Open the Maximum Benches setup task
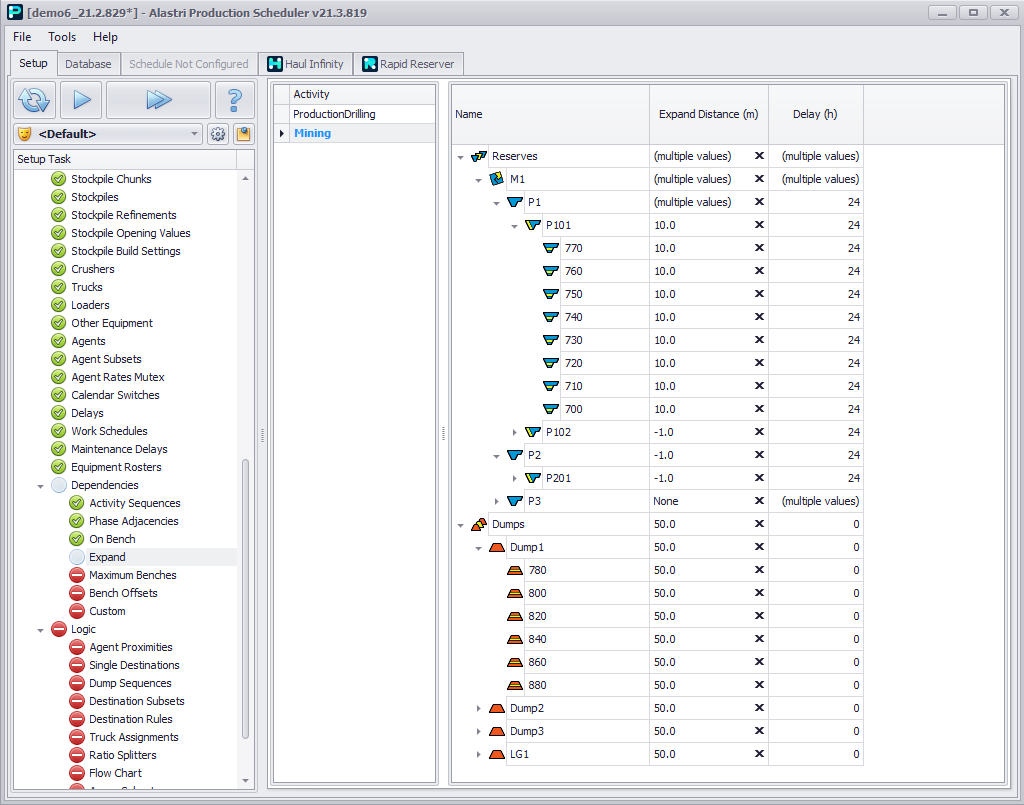The height and width of the screenshot is (805, 1024). pyautogui.click(x=132, y=575)
